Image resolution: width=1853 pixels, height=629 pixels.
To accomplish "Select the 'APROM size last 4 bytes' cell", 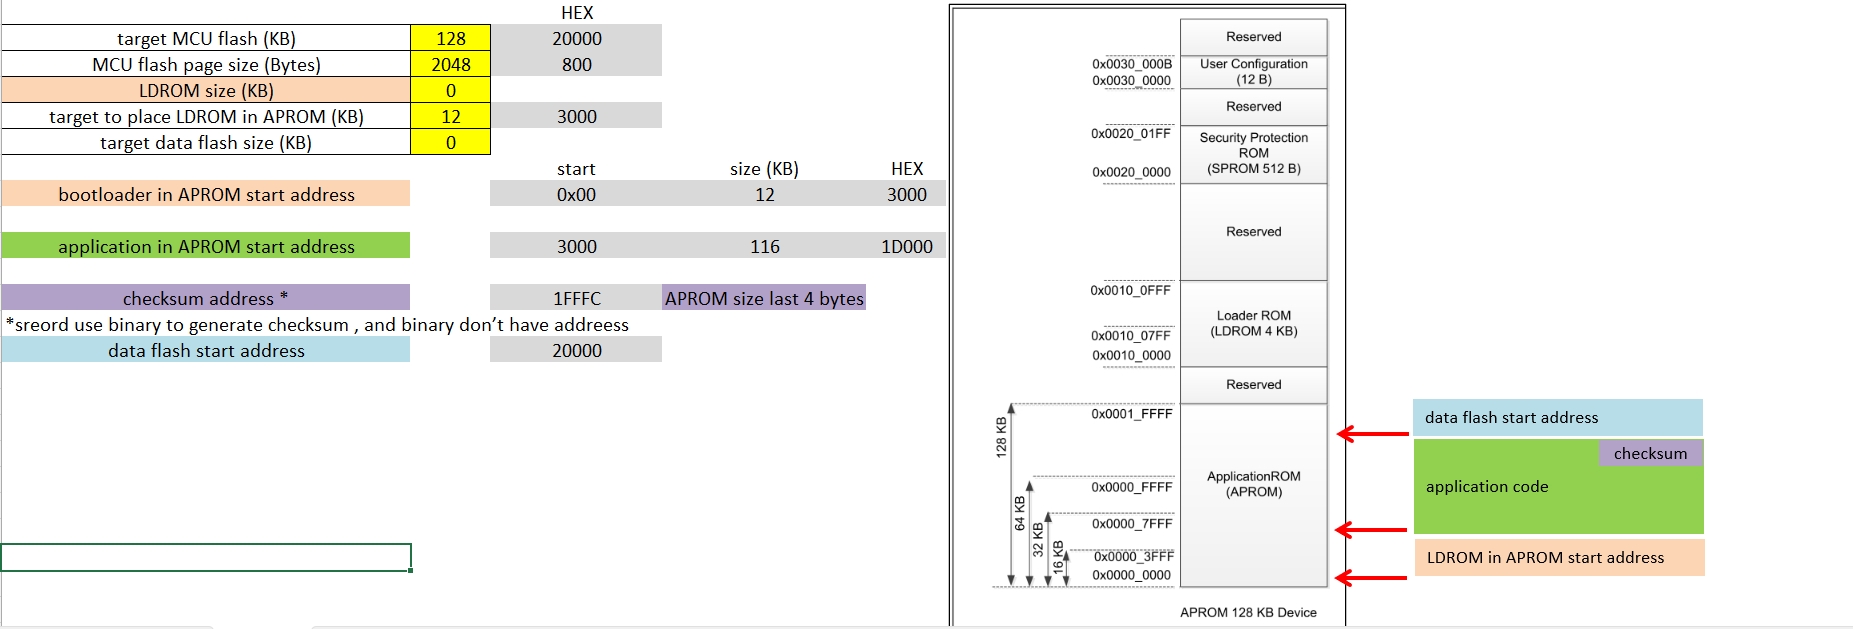I will pyautogui.click(x=764, y=298).
